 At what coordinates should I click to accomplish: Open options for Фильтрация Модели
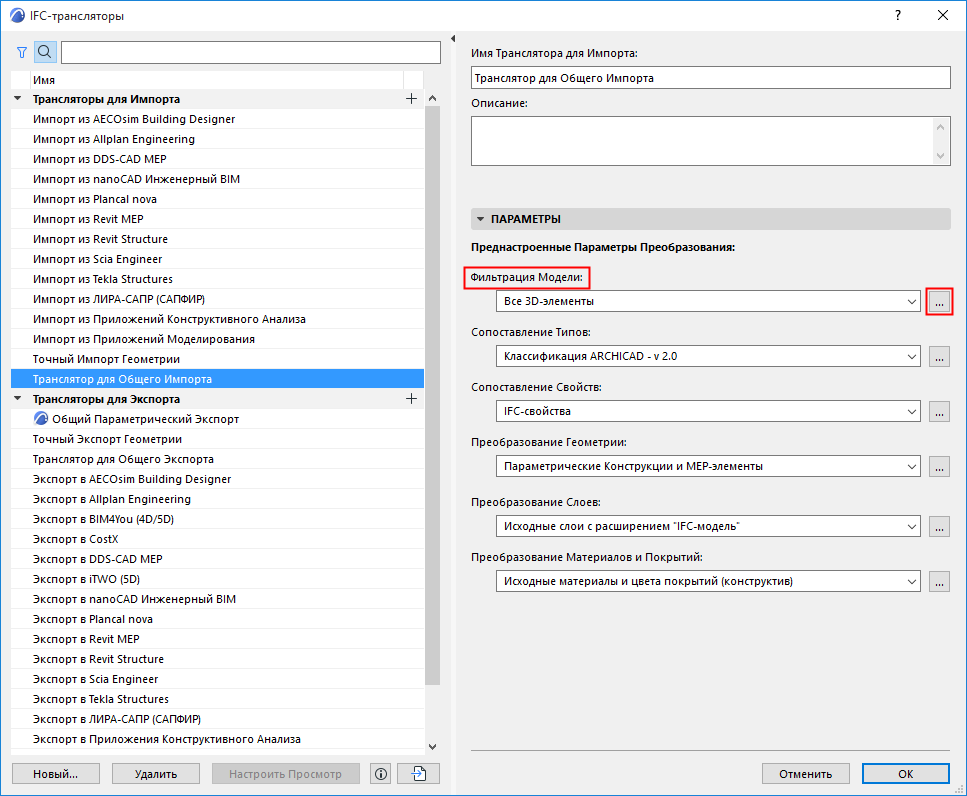point(939,302)
